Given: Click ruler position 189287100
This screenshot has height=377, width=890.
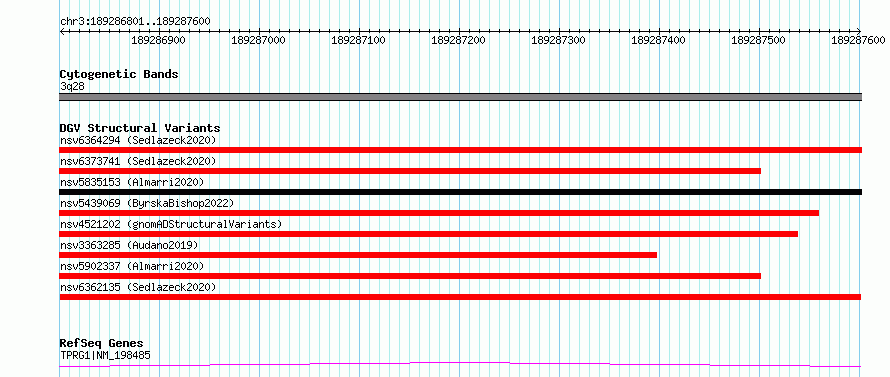Looking at the screenshot, I should [x=358, y=40].
